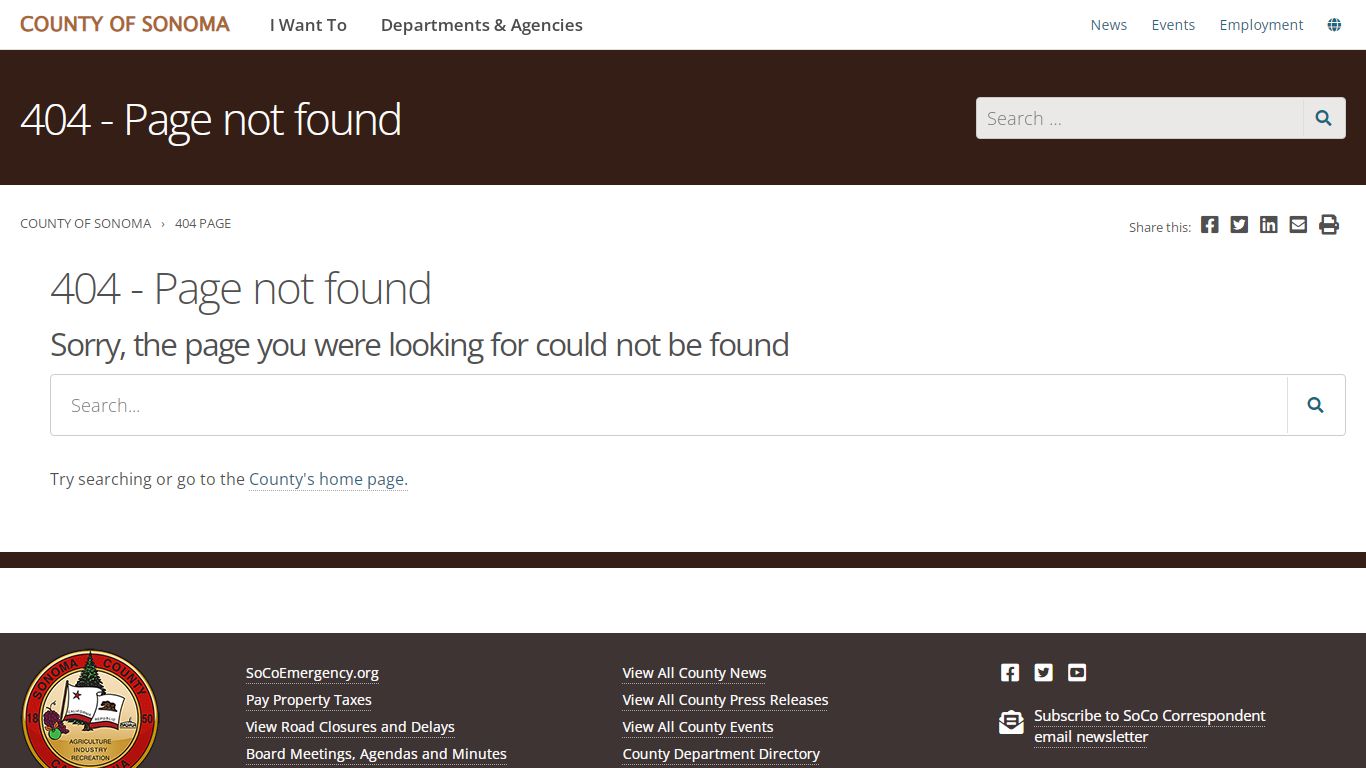Click COUNTY OF SONOMA breadcrumb link
This screenshot has width=1366, height=768.
coord(86,223)
